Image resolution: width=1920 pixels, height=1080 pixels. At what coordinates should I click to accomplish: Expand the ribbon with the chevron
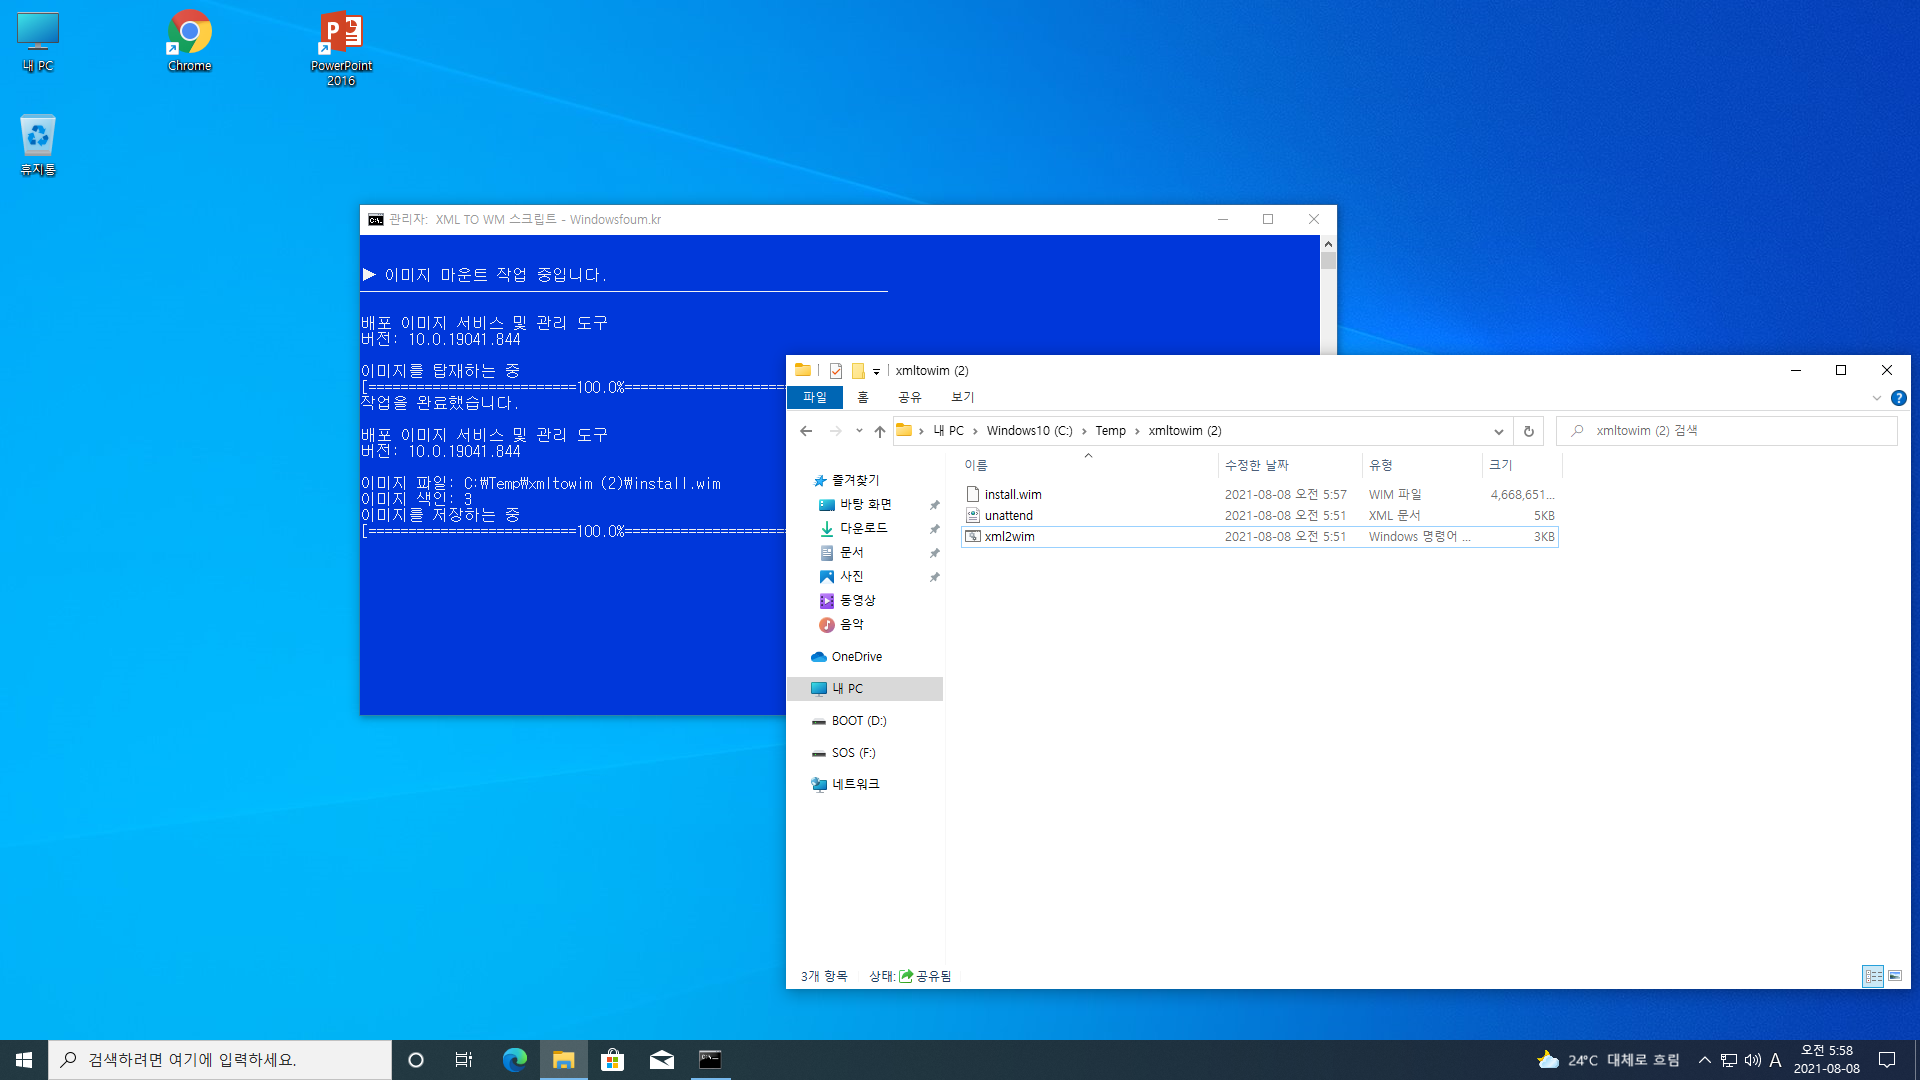(1876, 398)
